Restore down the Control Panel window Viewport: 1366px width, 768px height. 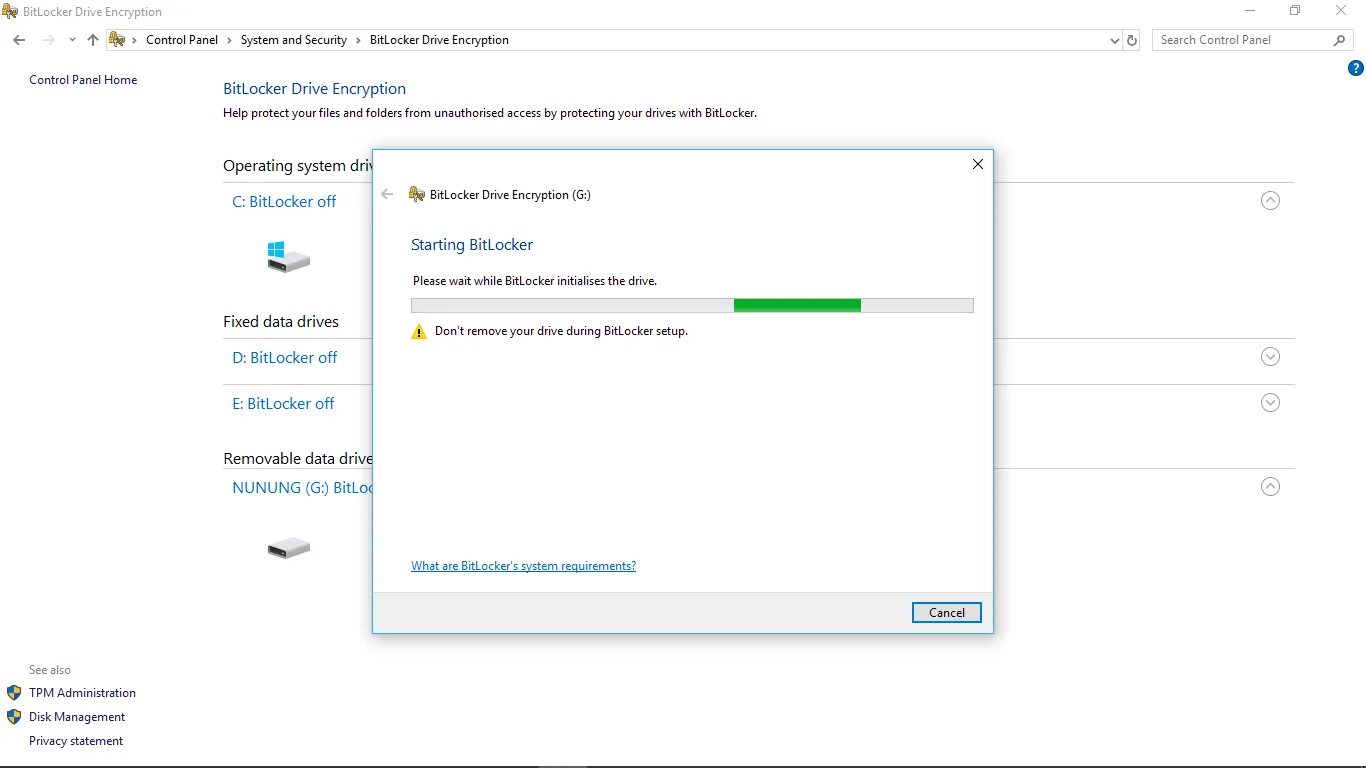point(1295,11)
